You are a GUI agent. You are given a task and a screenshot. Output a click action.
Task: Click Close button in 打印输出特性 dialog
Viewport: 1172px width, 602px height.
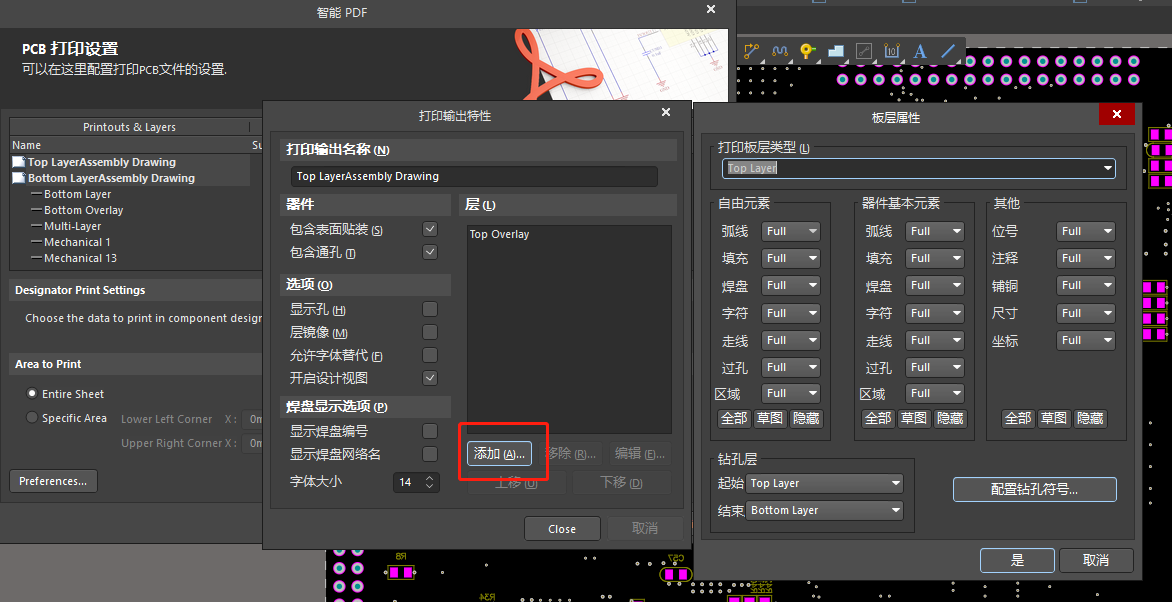point(562,529)
